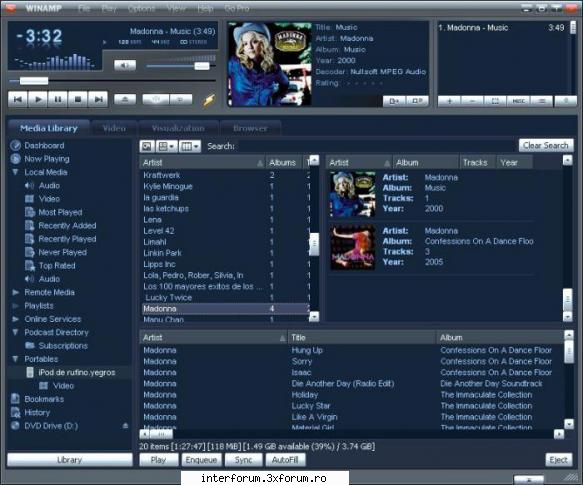This screenshot has height=485, width=583.
Task: Click the Eject/Open file button
Action: (x=125, y=99)
